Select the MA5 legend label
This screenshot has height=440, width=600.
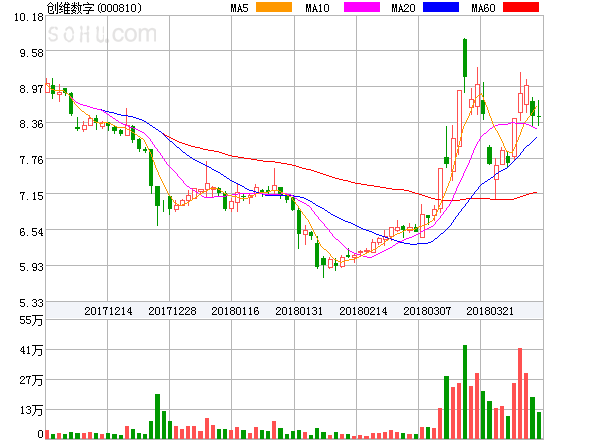(x=239, y=8)
